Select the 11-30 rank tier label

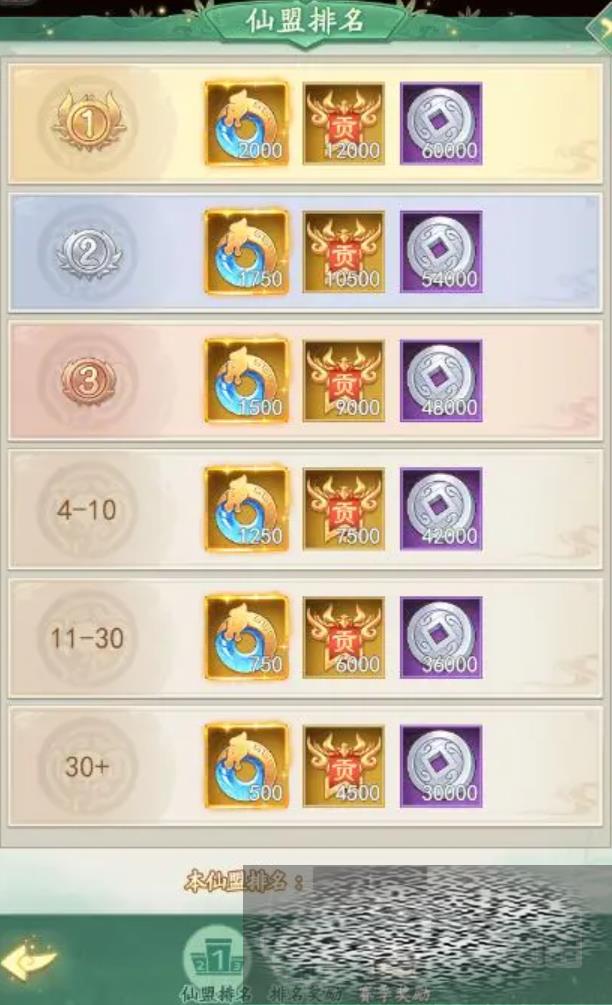[87, 638]
